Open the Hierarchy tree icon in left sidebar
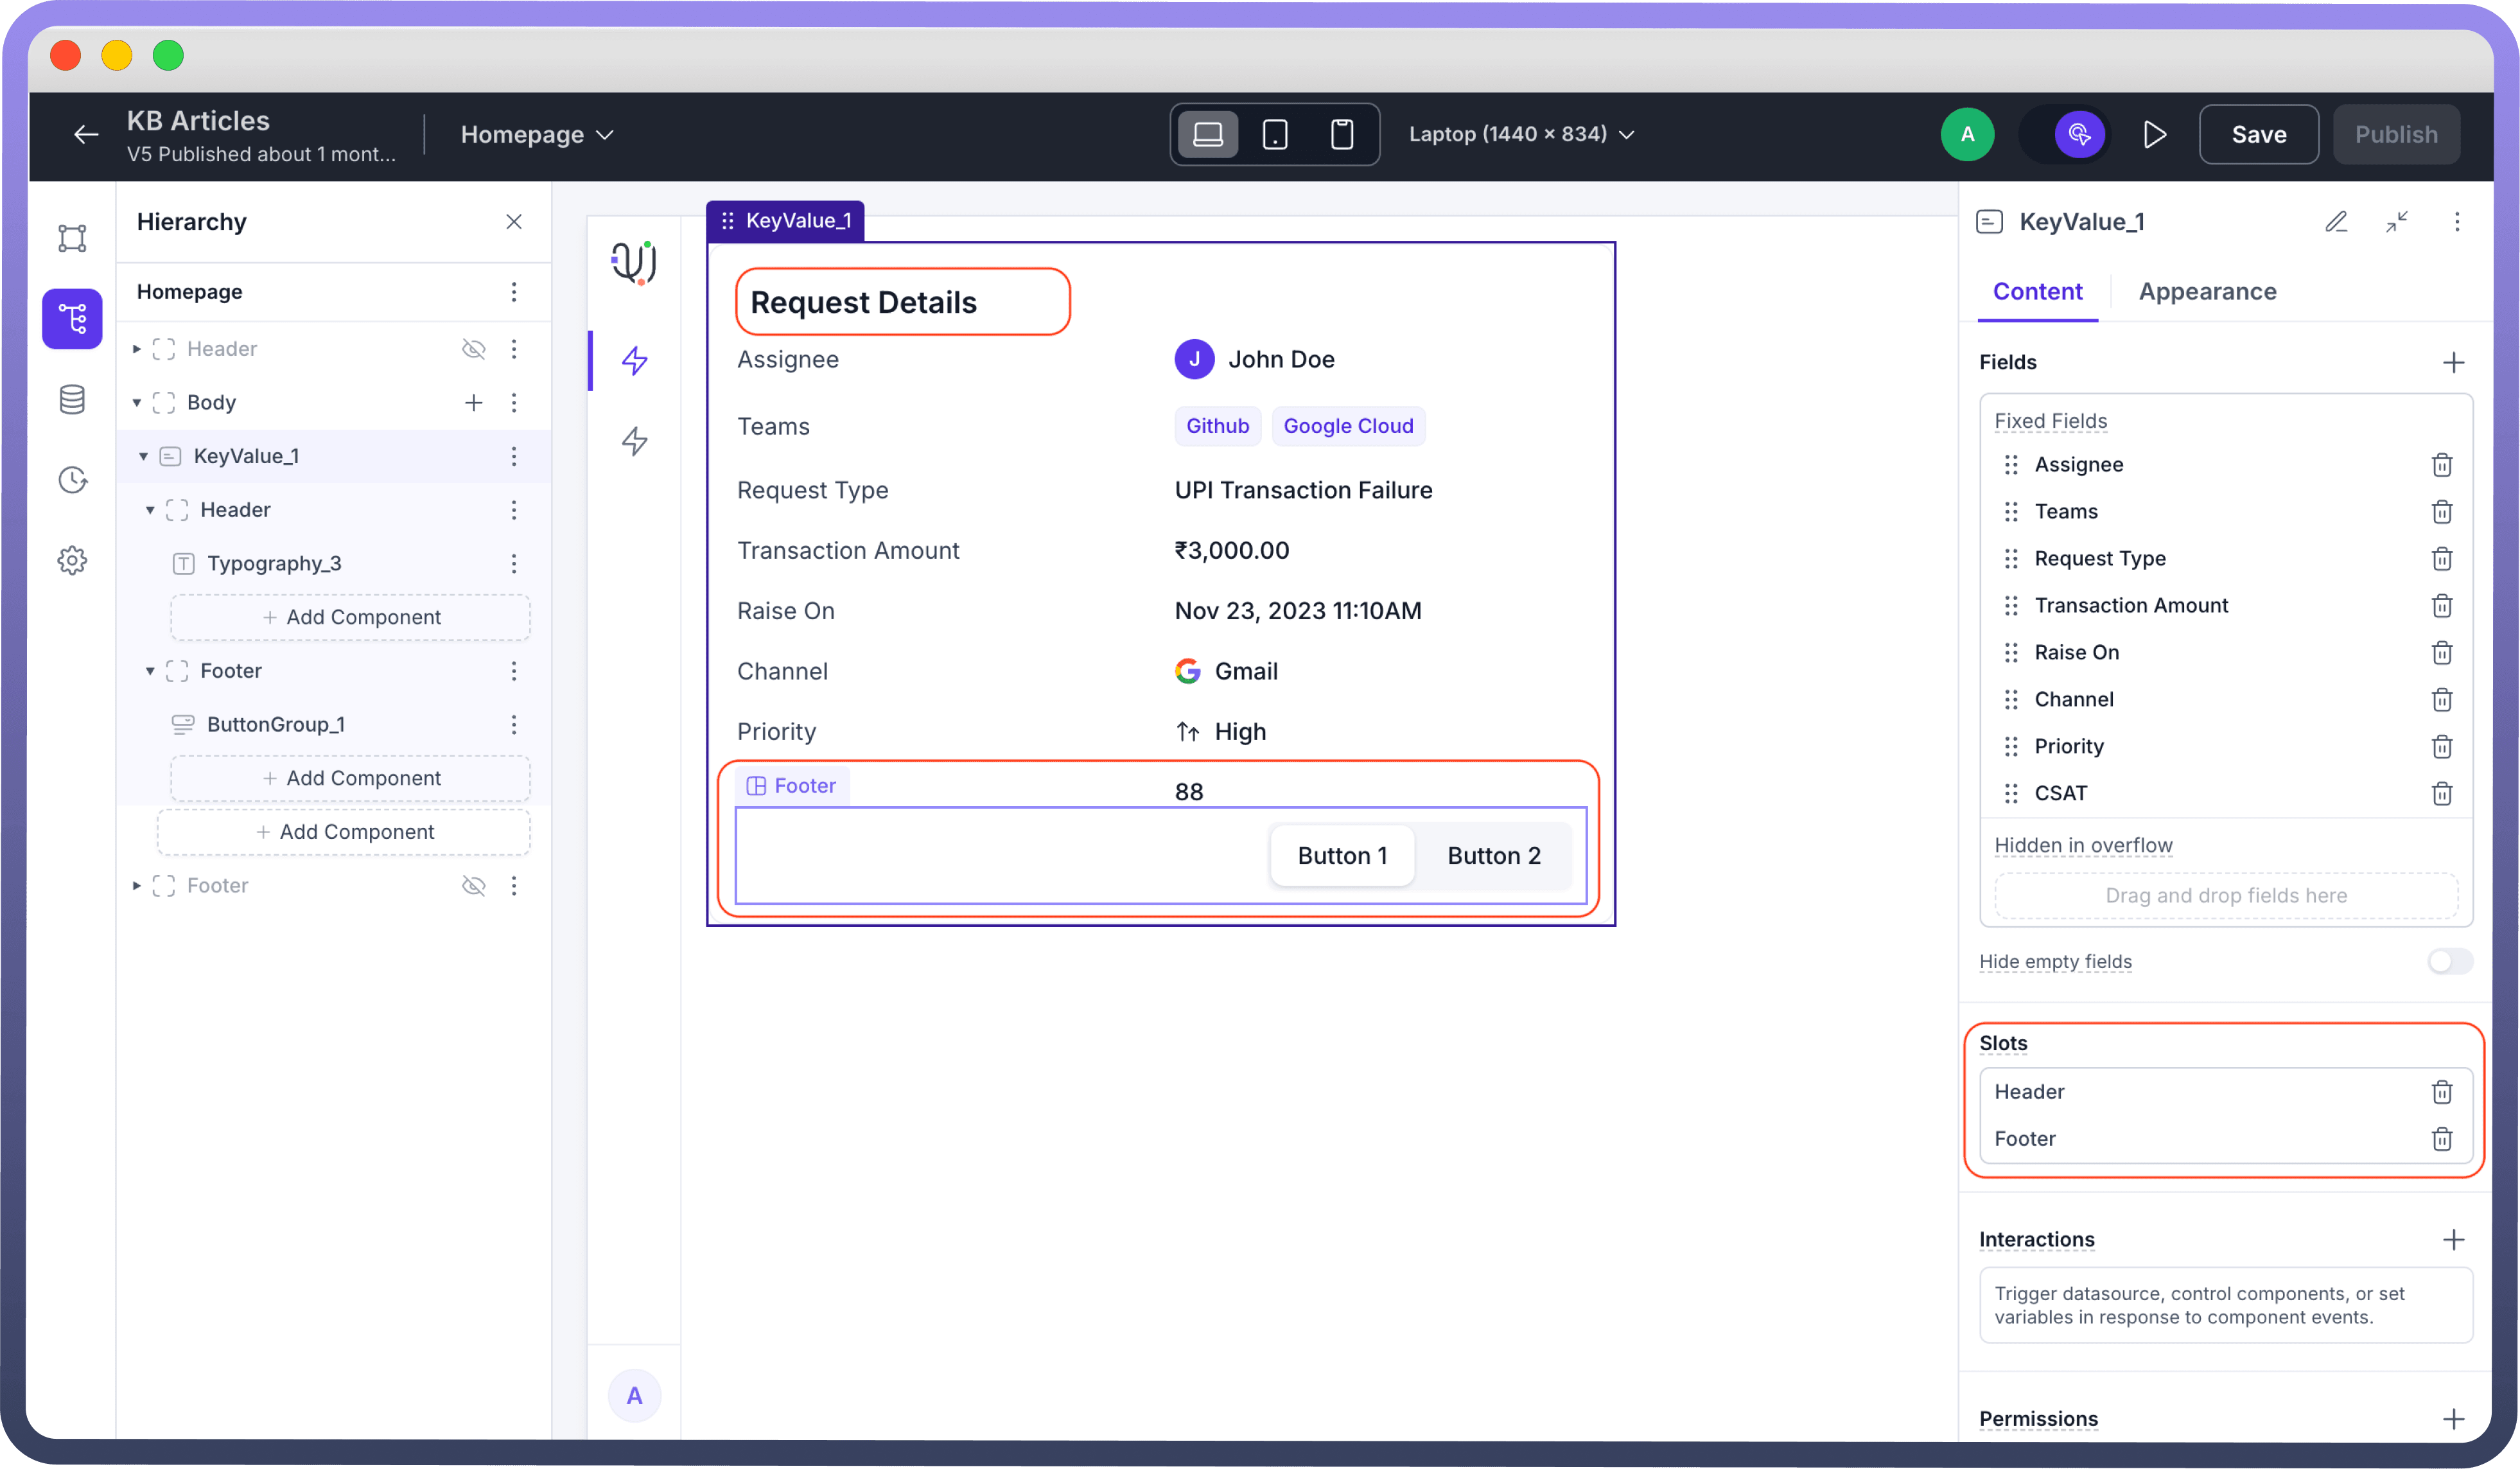 click(72, 319)
